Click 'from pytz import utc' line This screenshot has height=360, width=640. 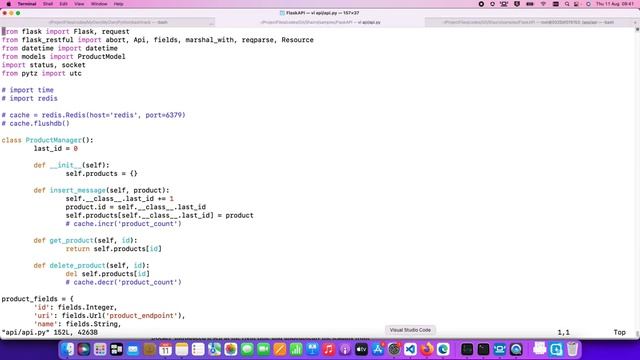click(42, 73)
